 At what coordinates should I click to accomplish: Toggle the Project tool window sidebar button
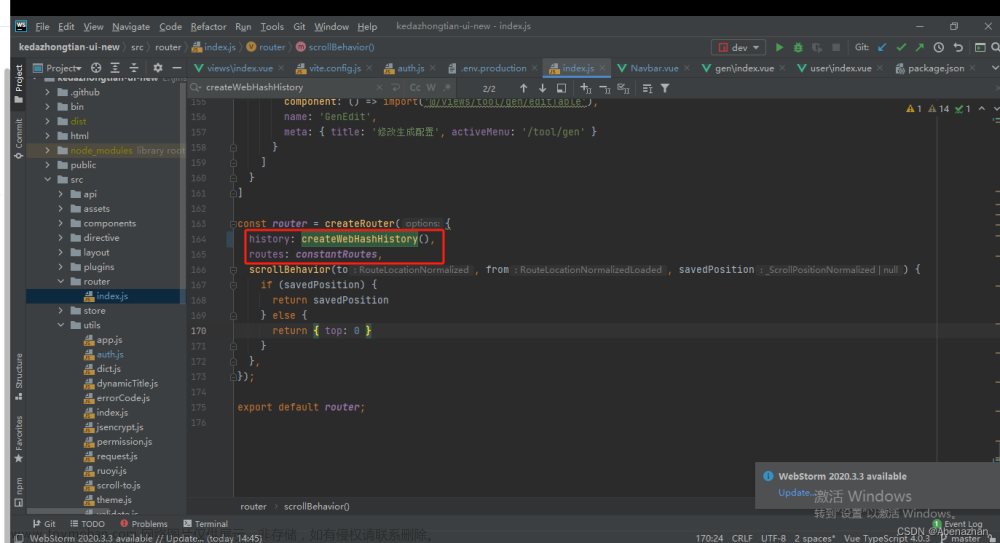coord(18,84)
